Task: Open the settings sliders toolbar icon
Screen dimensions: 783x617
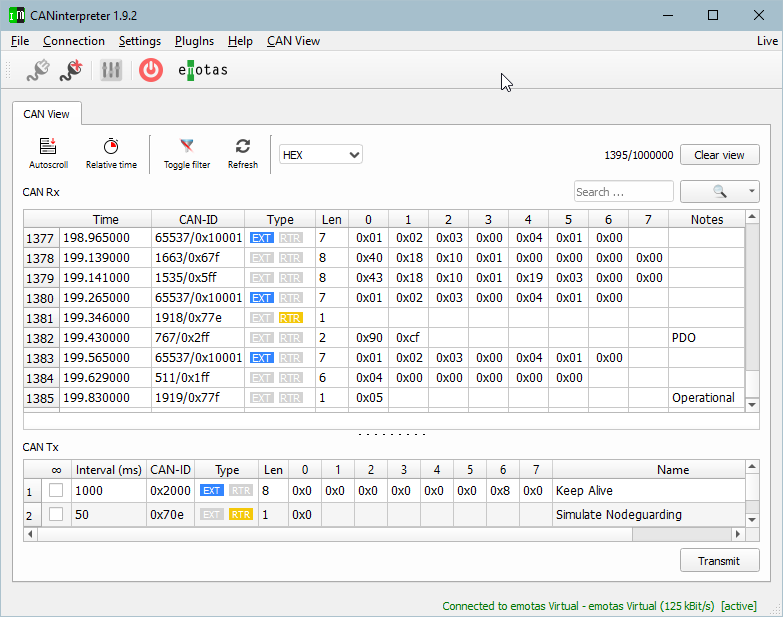Action: 111,70
